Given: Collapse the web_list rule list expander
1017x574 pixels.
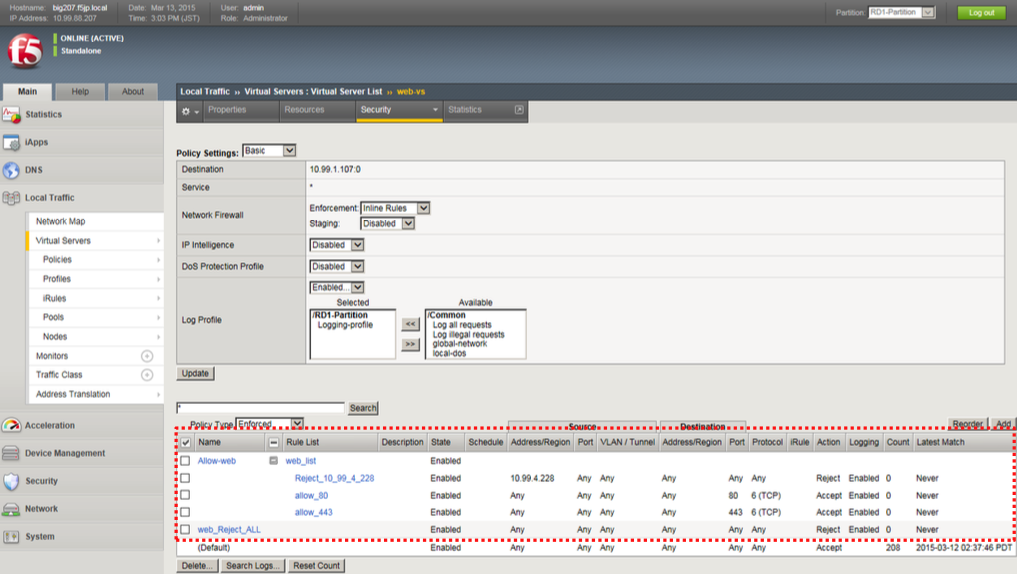Looking at the screenshot, I should 274,460.
